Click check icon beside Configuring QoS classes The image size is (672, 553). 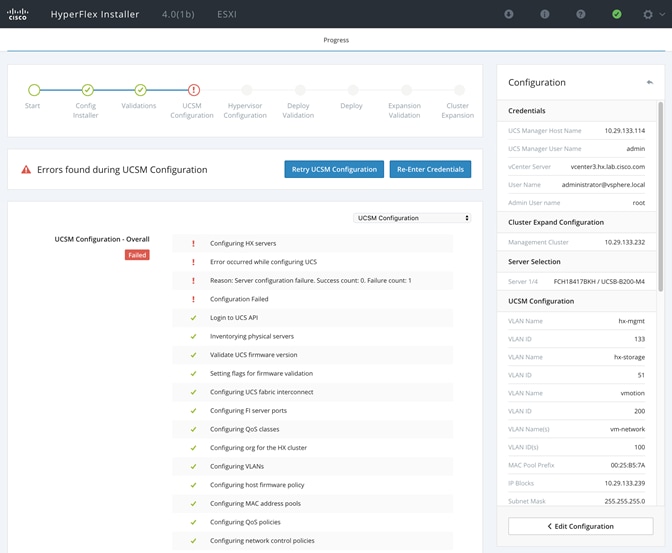click(x=193, y=429)
